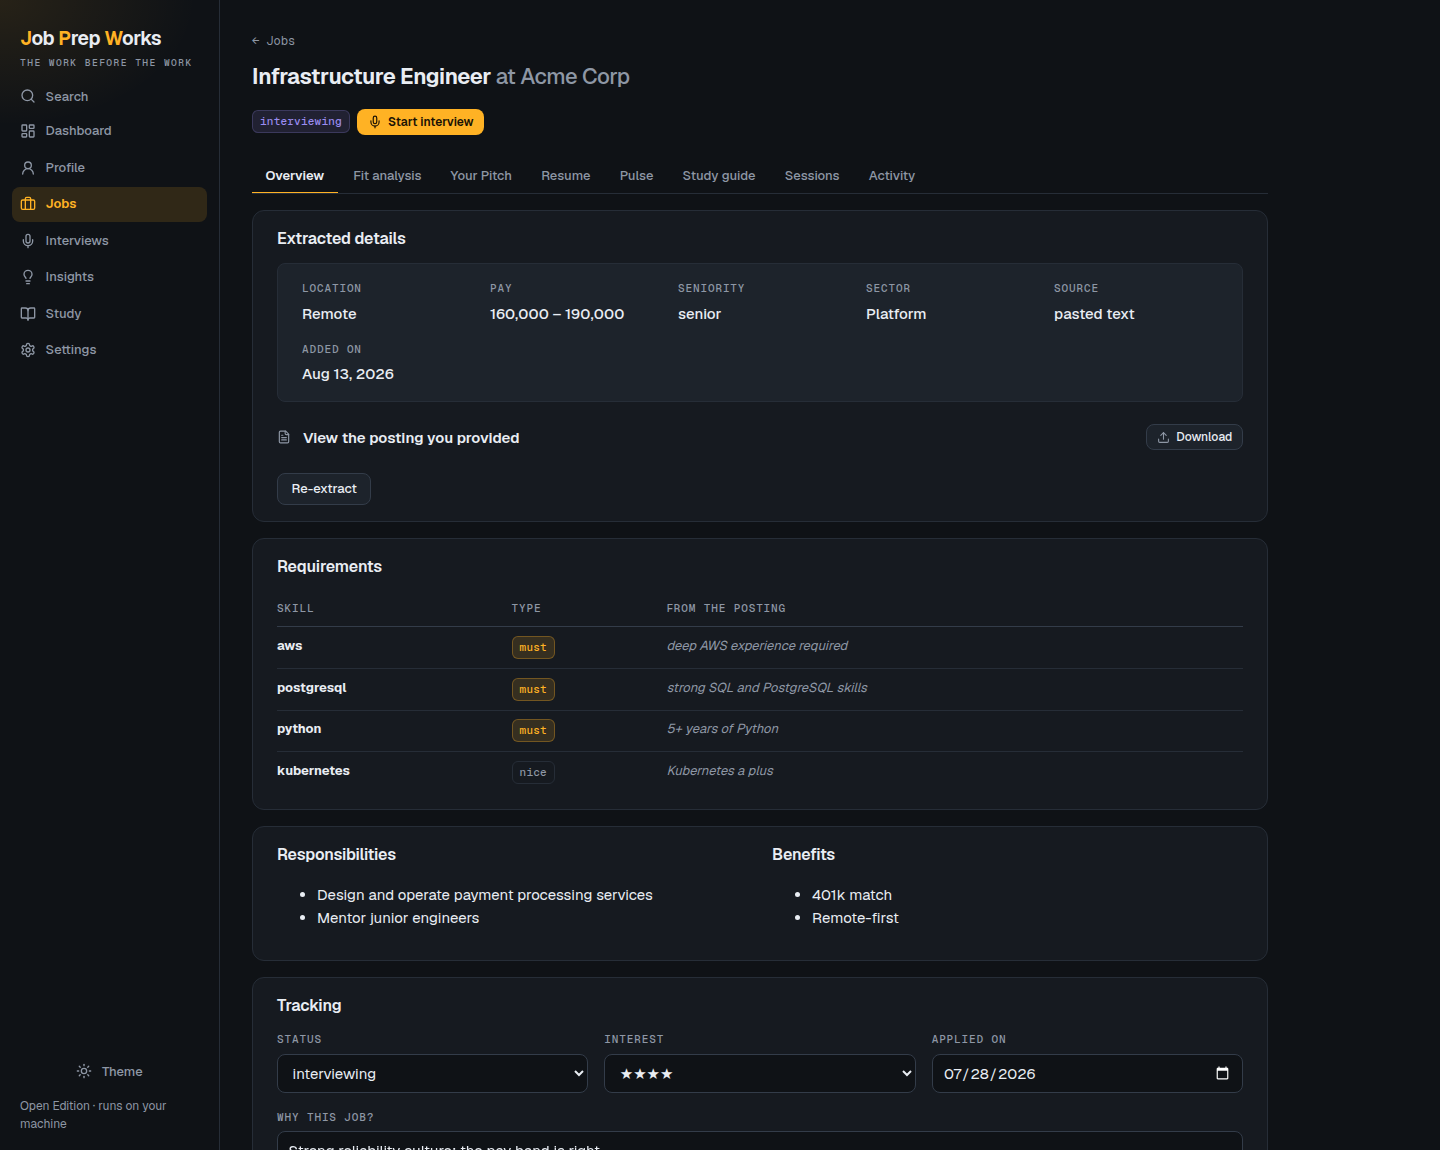Click the Profile person icon
This screenshot has height=1150, width=1440.
pos(28,168)
